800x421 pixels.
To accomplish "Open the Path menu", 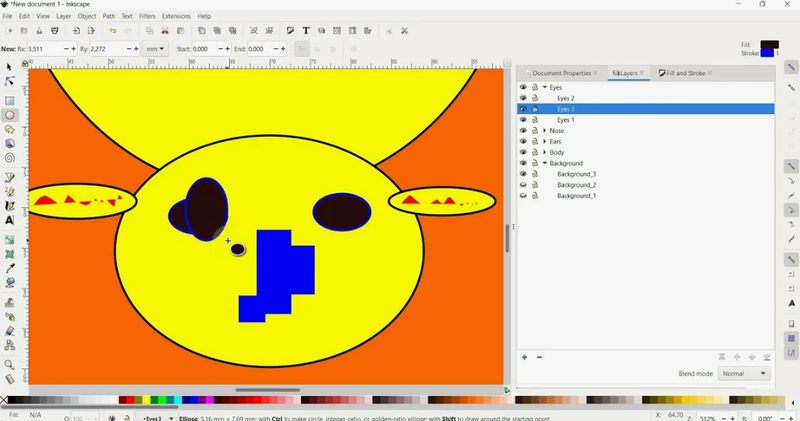I will click(x=109, y=16).
